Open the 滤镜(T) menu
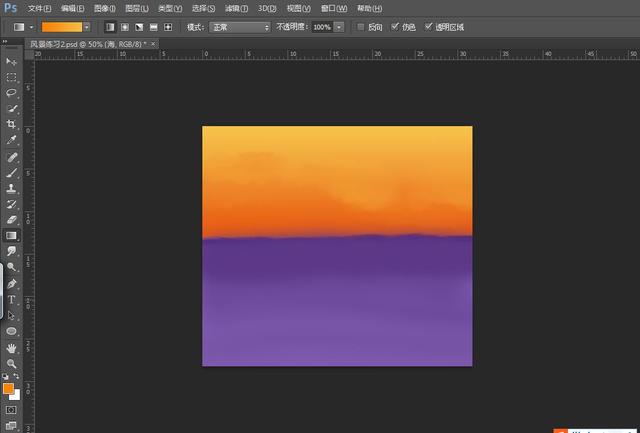 236,8
